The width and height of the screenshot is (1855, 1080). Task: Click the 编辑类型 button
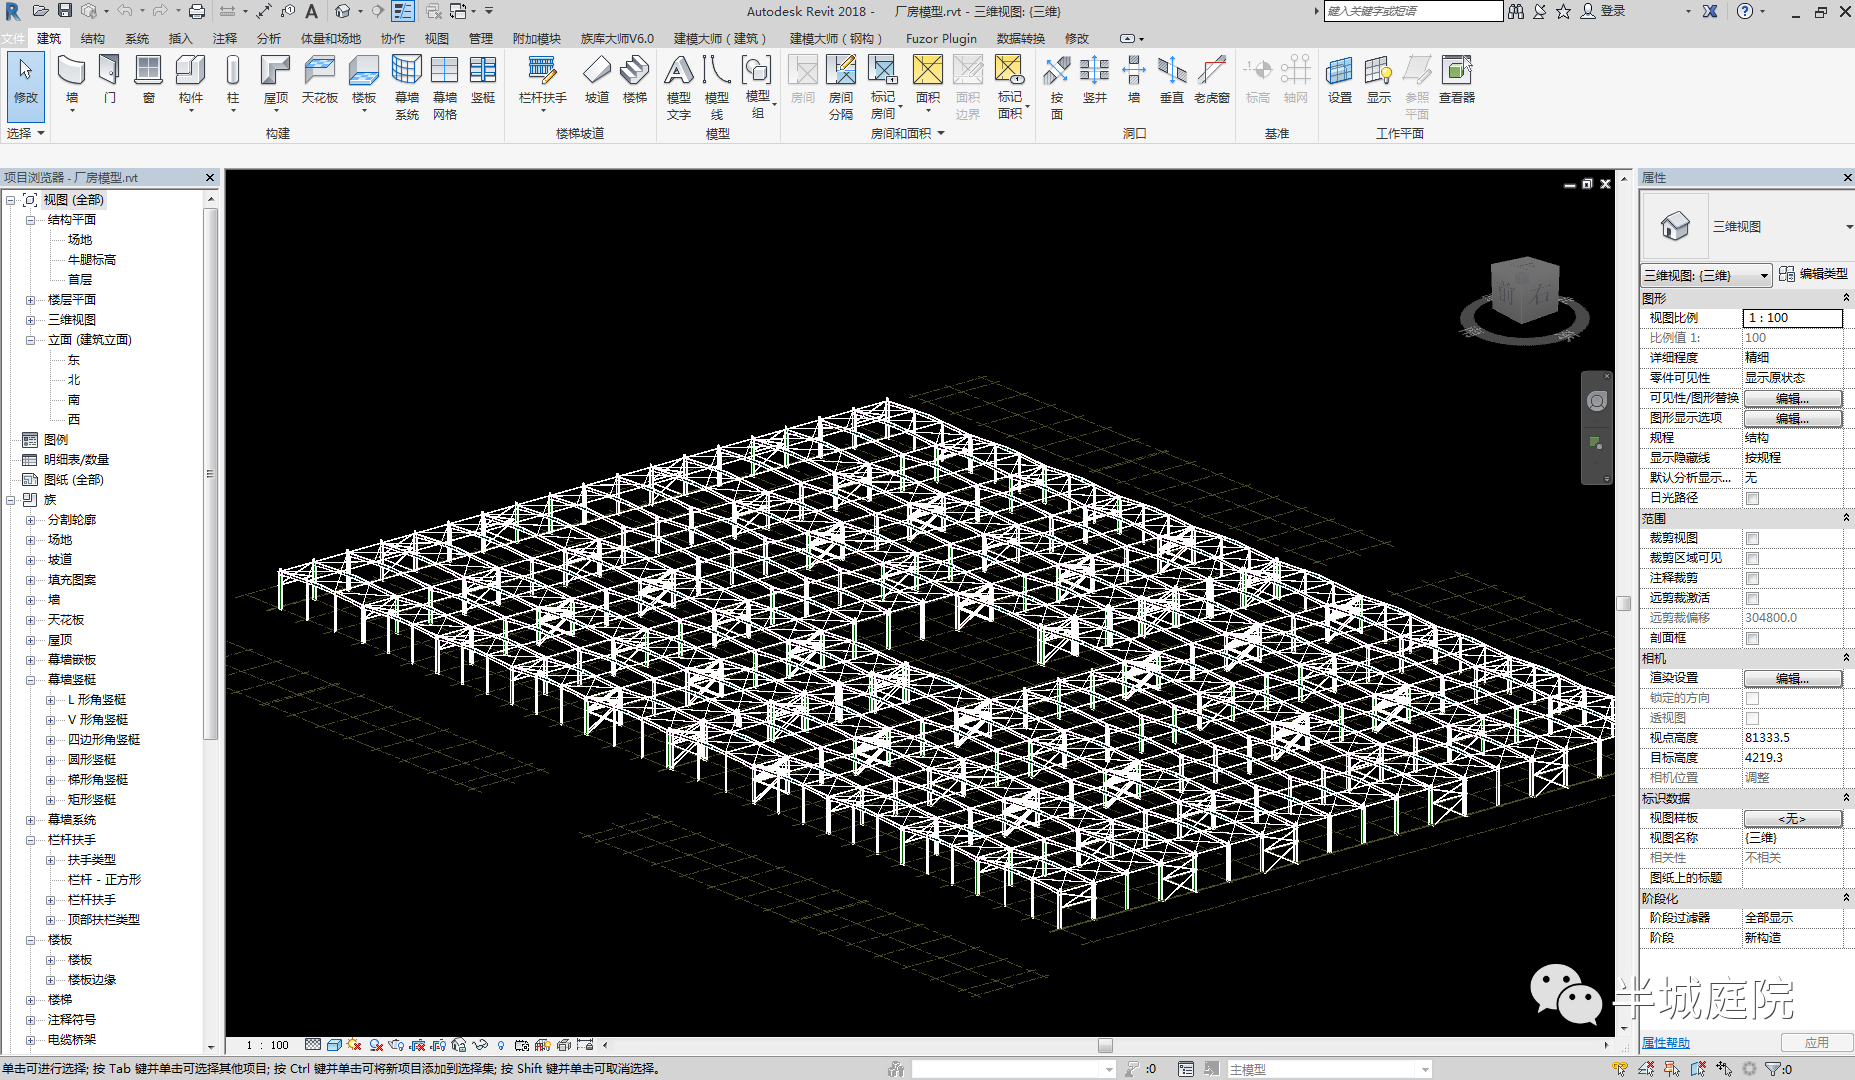tap(1813, 274)
